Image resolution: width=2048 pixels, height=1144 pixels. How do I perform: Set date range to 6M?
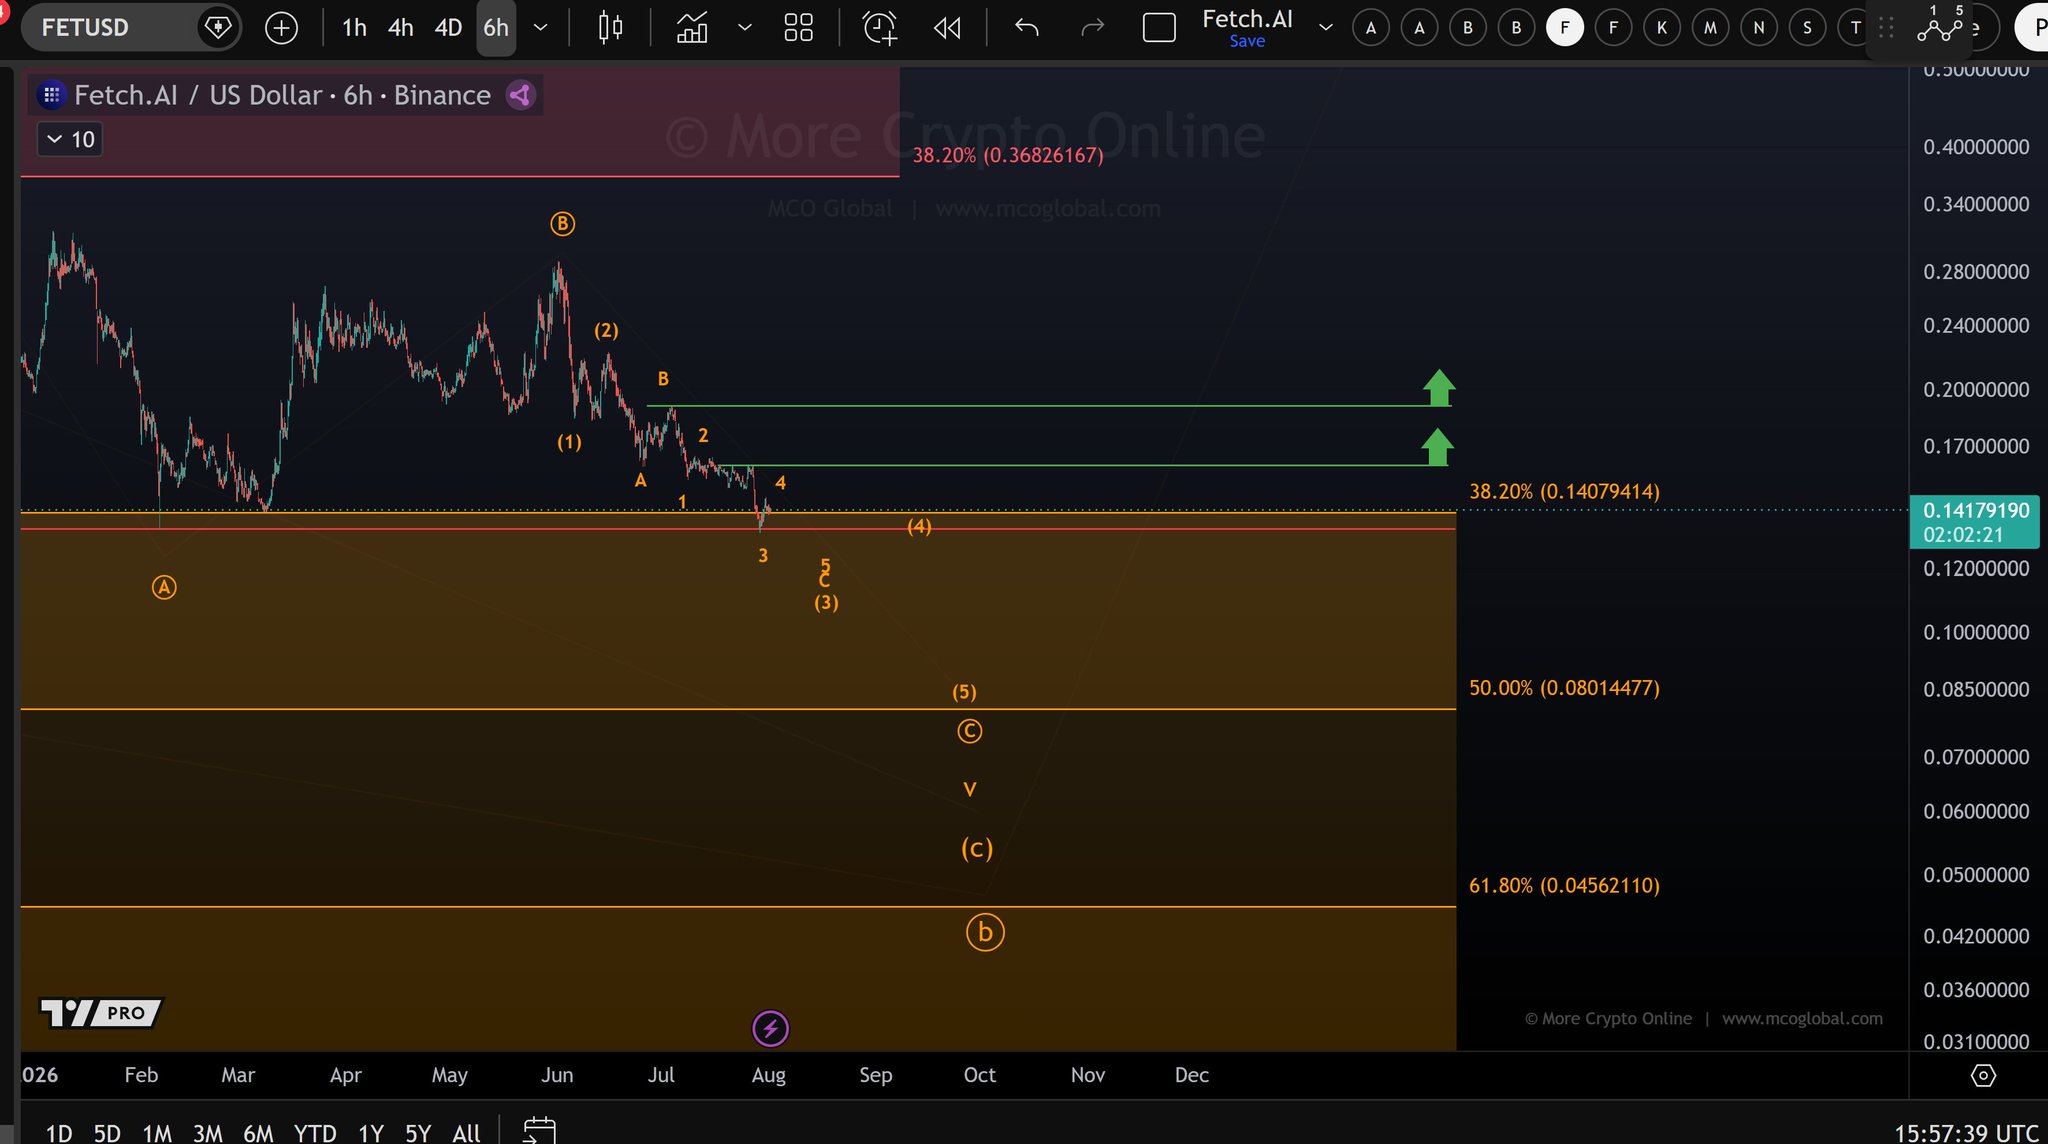pos(258,1132)
